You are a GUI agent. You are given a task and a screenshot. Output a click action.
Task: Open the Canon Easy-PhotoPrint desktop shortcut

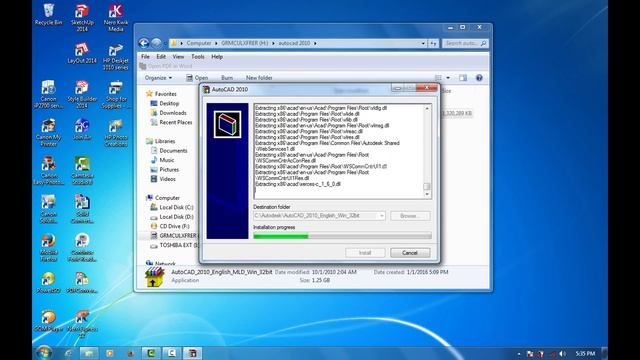tap(48, 171)
